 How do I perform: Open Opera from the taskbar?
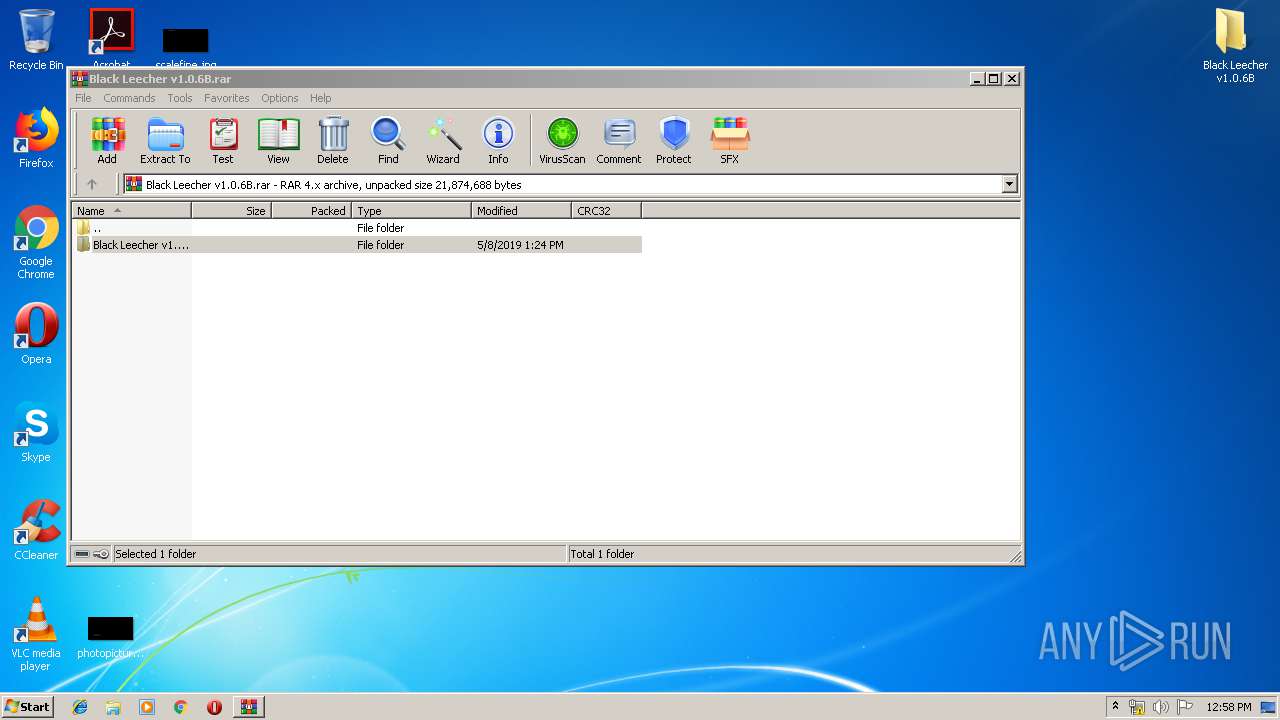(214, 707)
